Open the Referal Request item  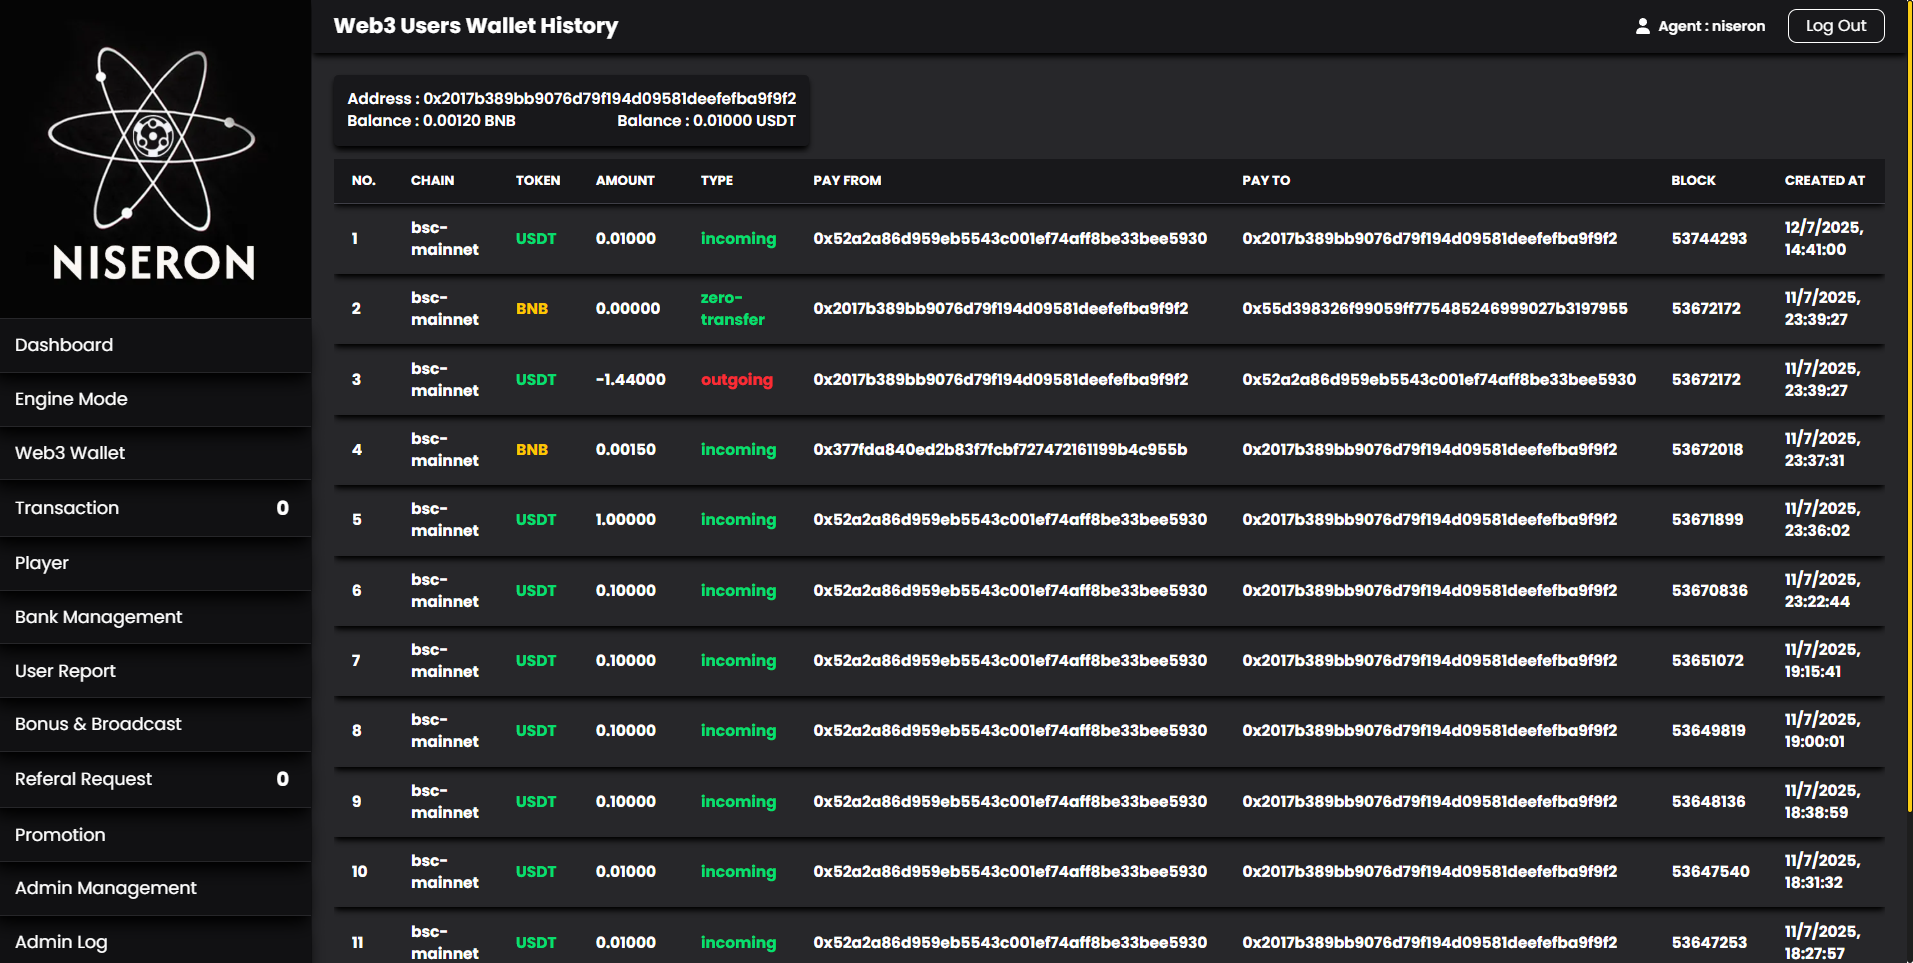tap(156, 779)
